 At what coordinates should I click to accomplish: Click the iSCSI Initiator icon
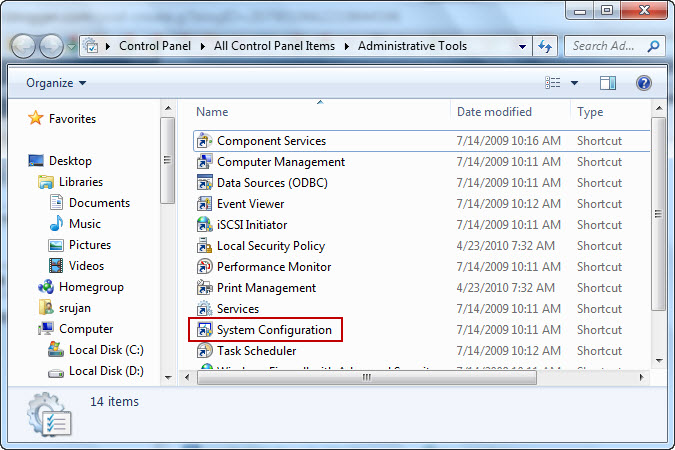(x=204, y=225)
